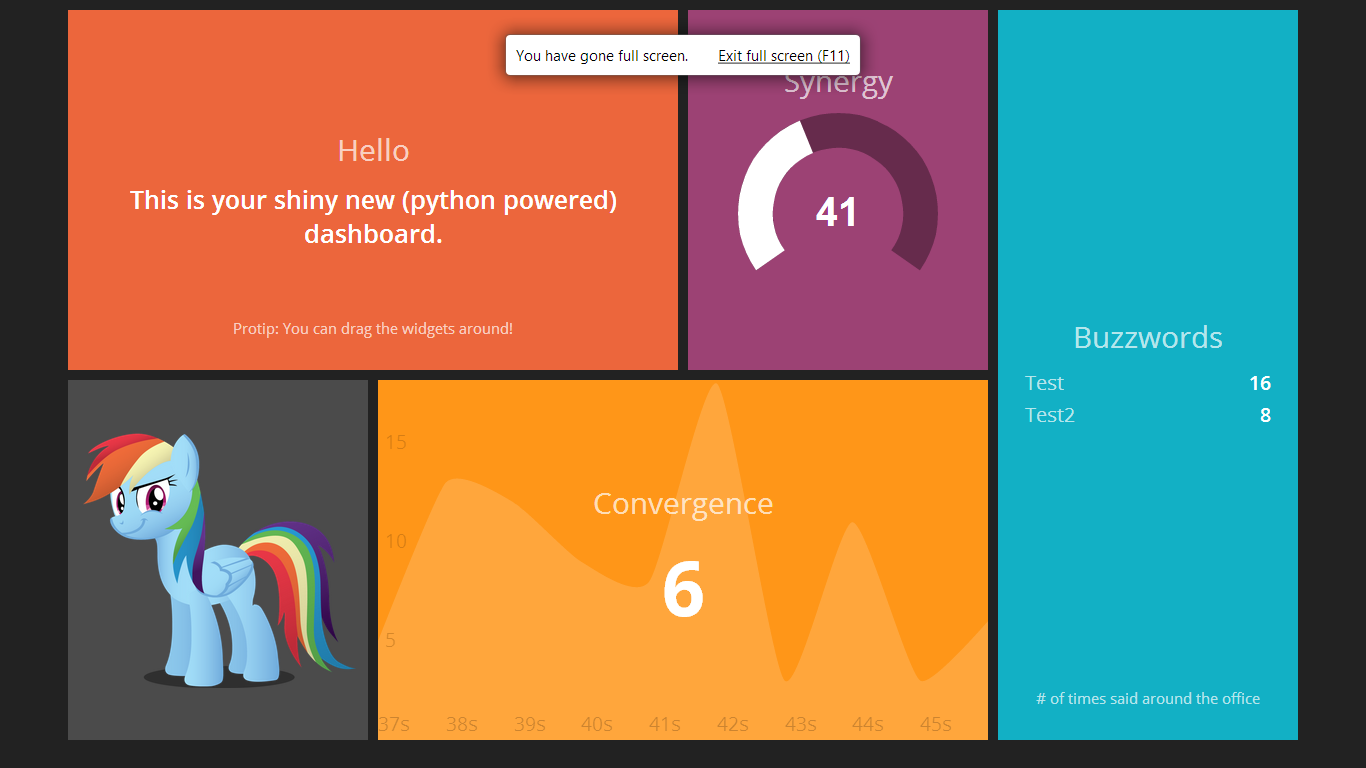This screenshot has height=768, width=1366.
Task: Click the Test count value 16
Action: coord(1260,383)
